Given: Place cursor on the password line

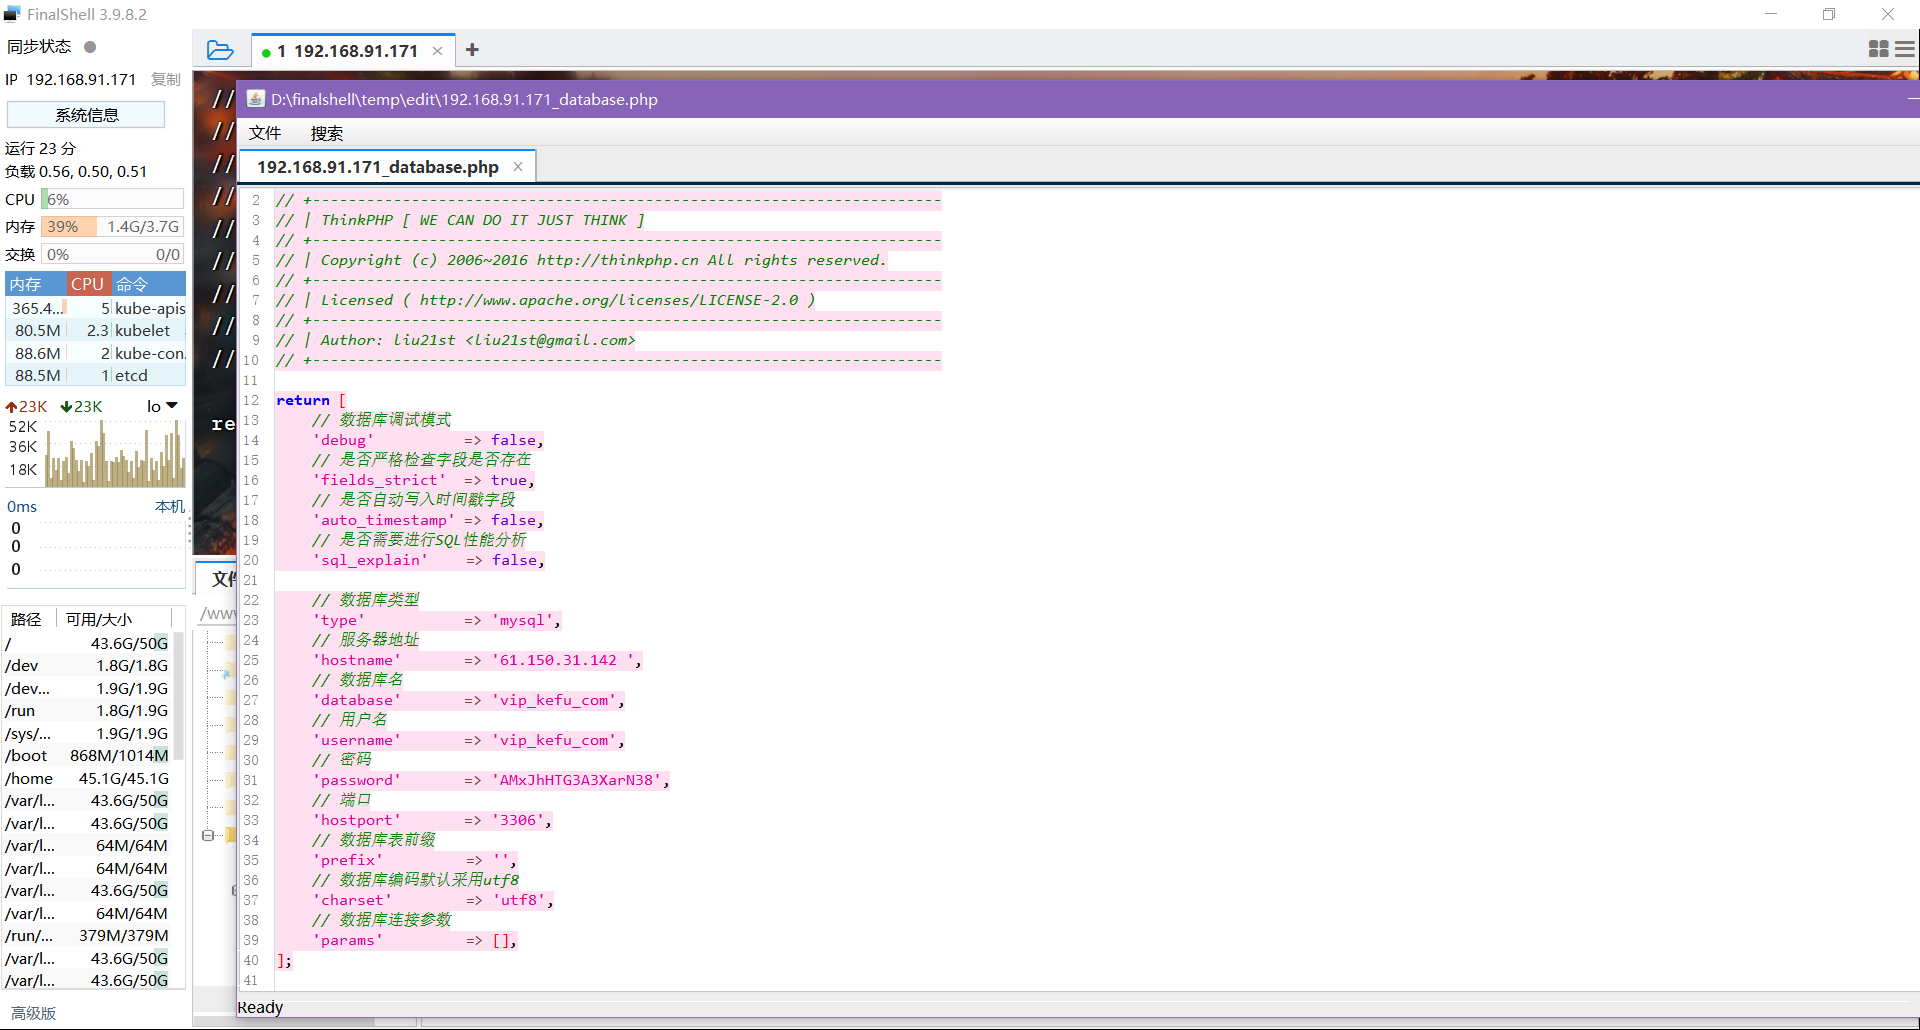Looking at the screenshot, I should point(490,780).
